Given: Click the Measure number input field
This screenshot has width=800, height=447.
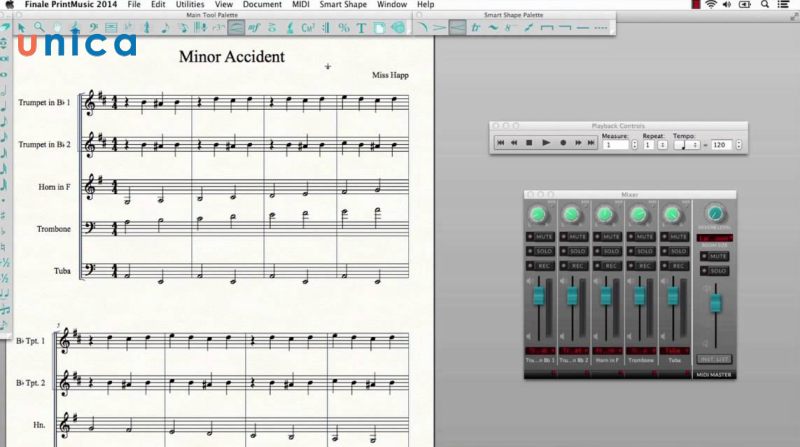Looking at the screenshot, I should [616, 144].
